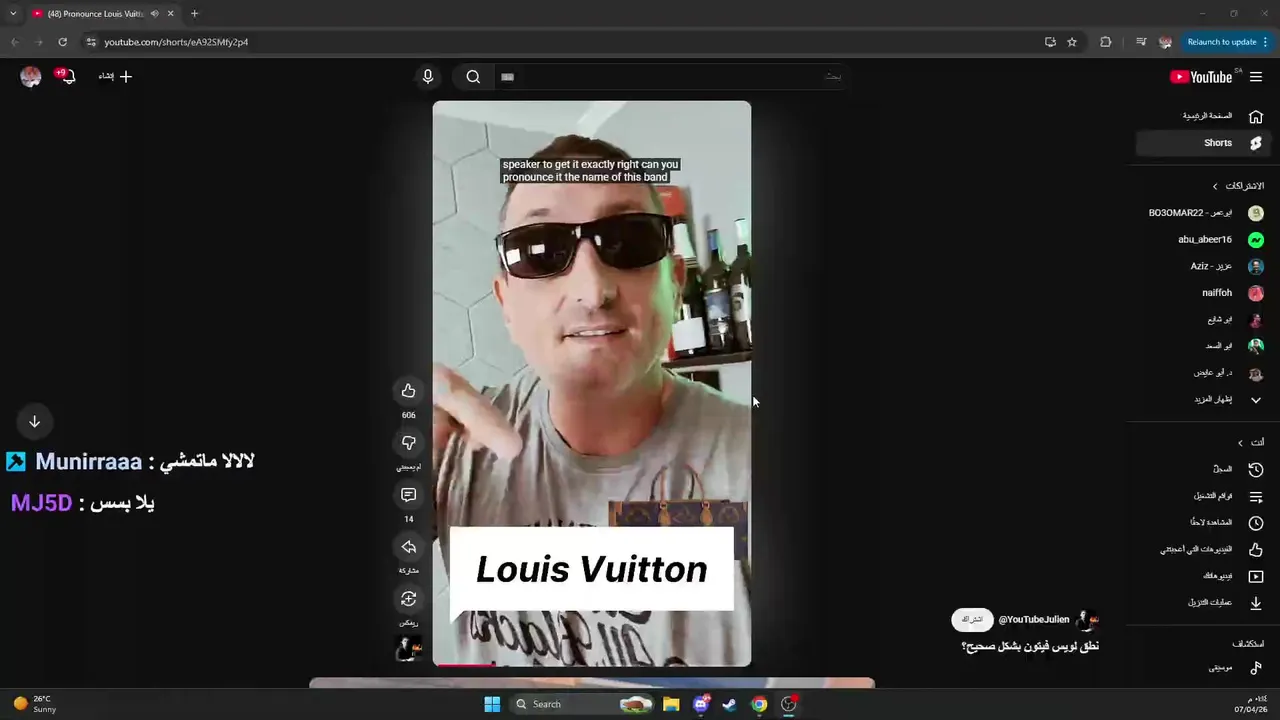The image size is (1280, 720).
Task: Click the youtube.com address bar URL
Action: 176,42
